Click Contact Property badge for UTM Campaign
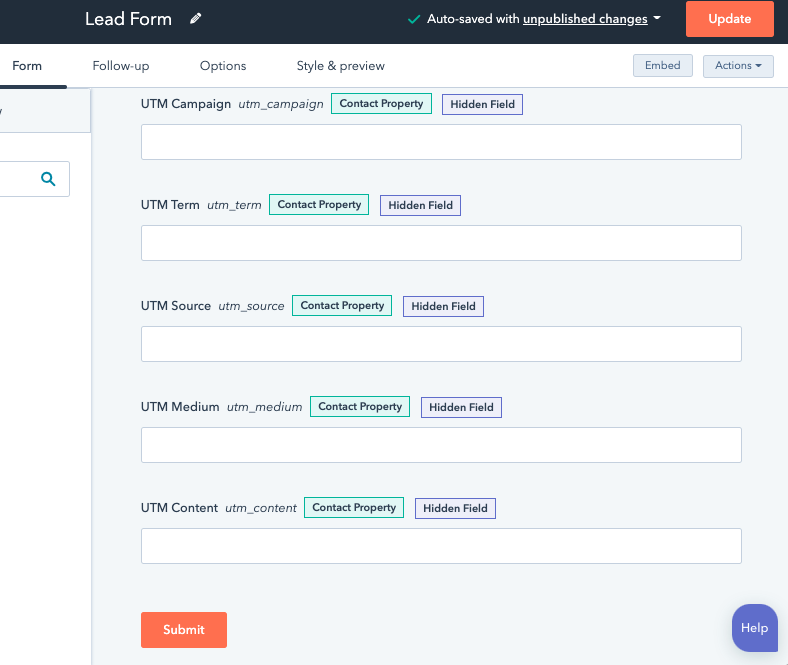This screenshot has width=788, height=665. pos(381,104)
